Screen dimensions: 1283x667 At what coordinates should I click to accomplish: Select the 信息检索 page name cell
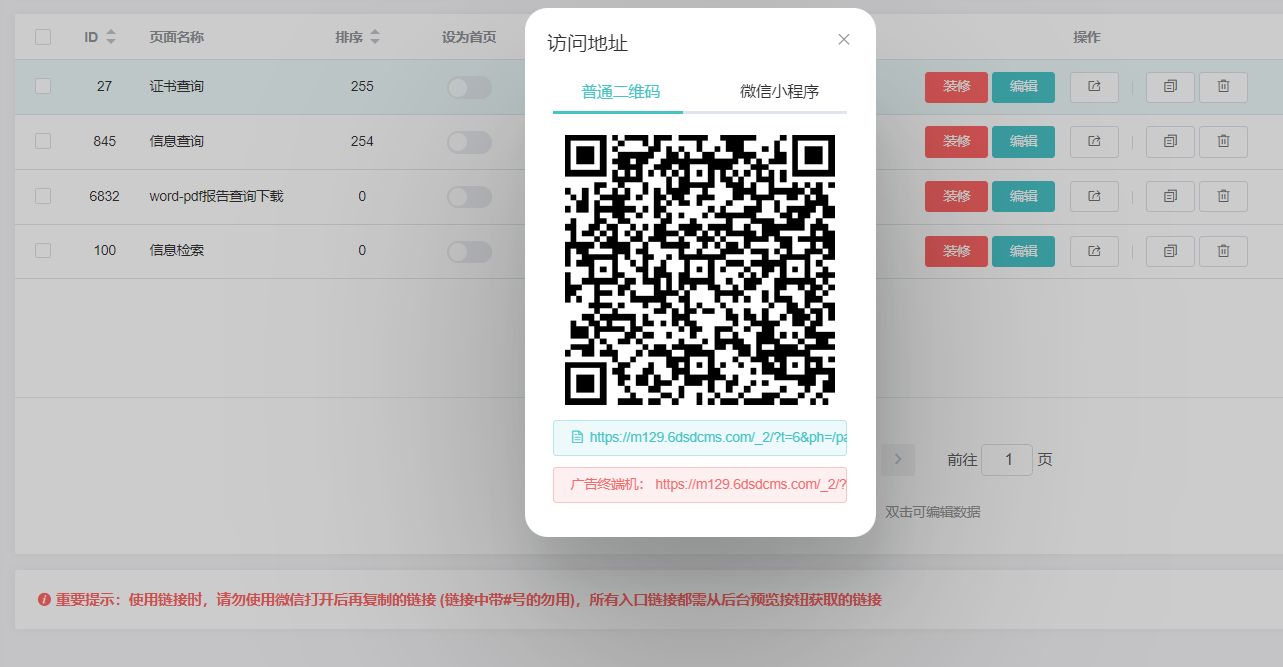point(176,251)
